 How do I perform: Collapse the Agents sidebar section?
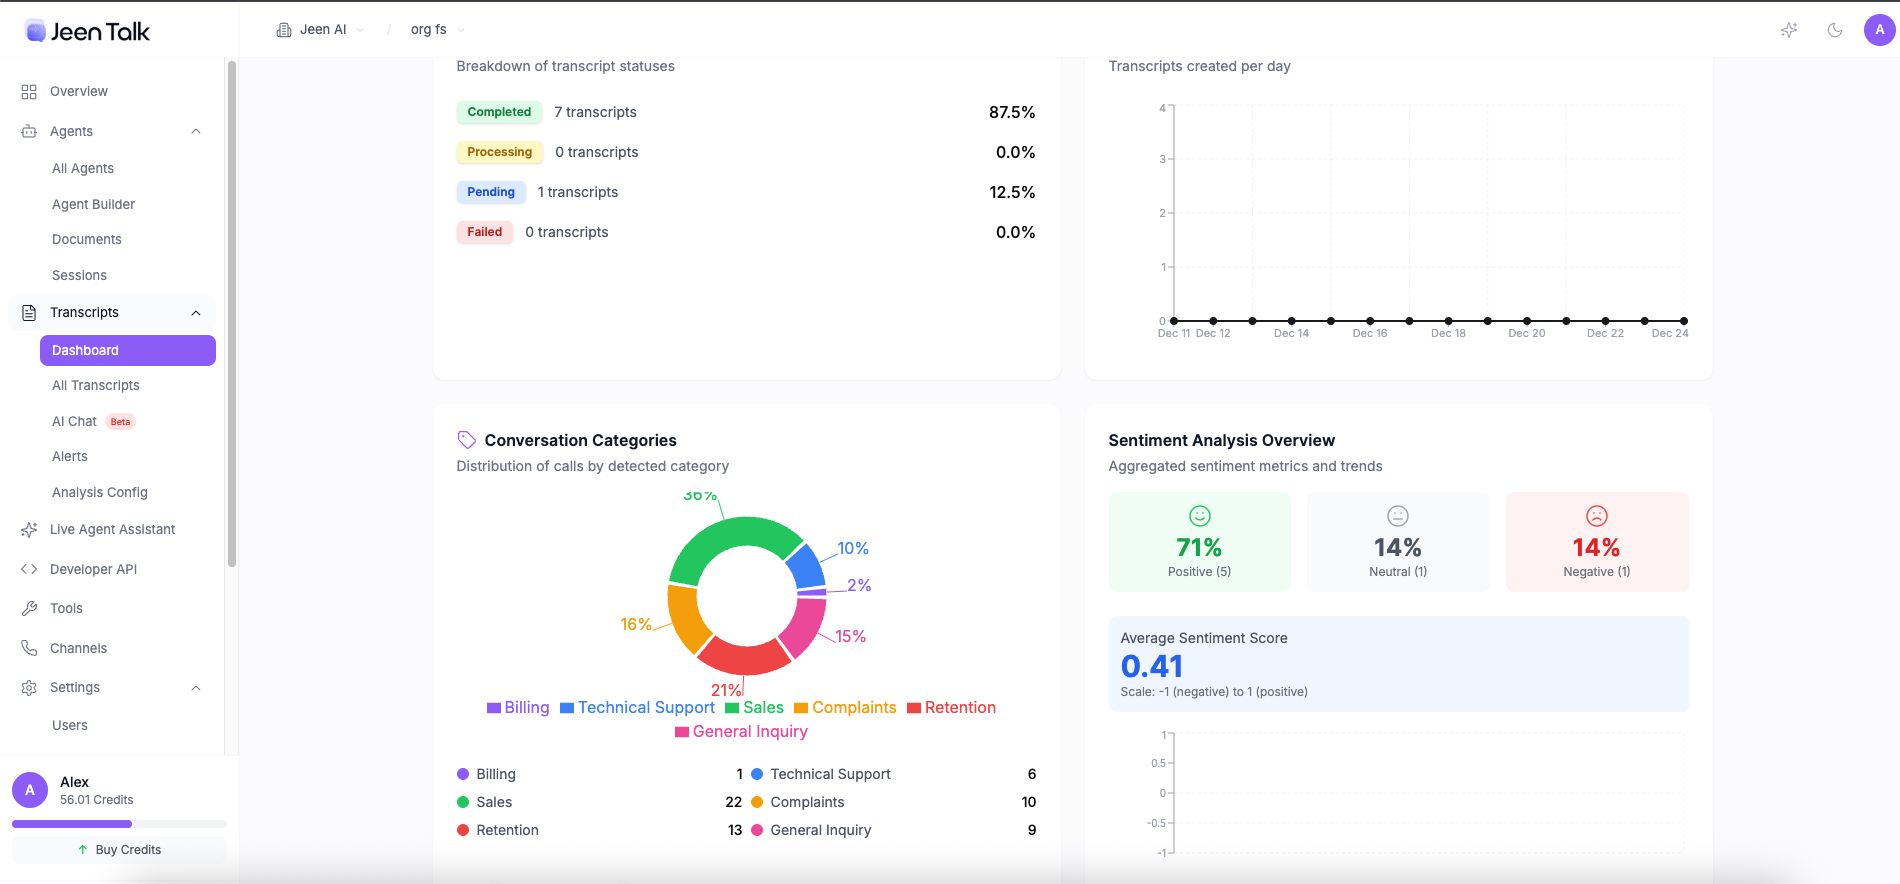click(x=196, y=132)
